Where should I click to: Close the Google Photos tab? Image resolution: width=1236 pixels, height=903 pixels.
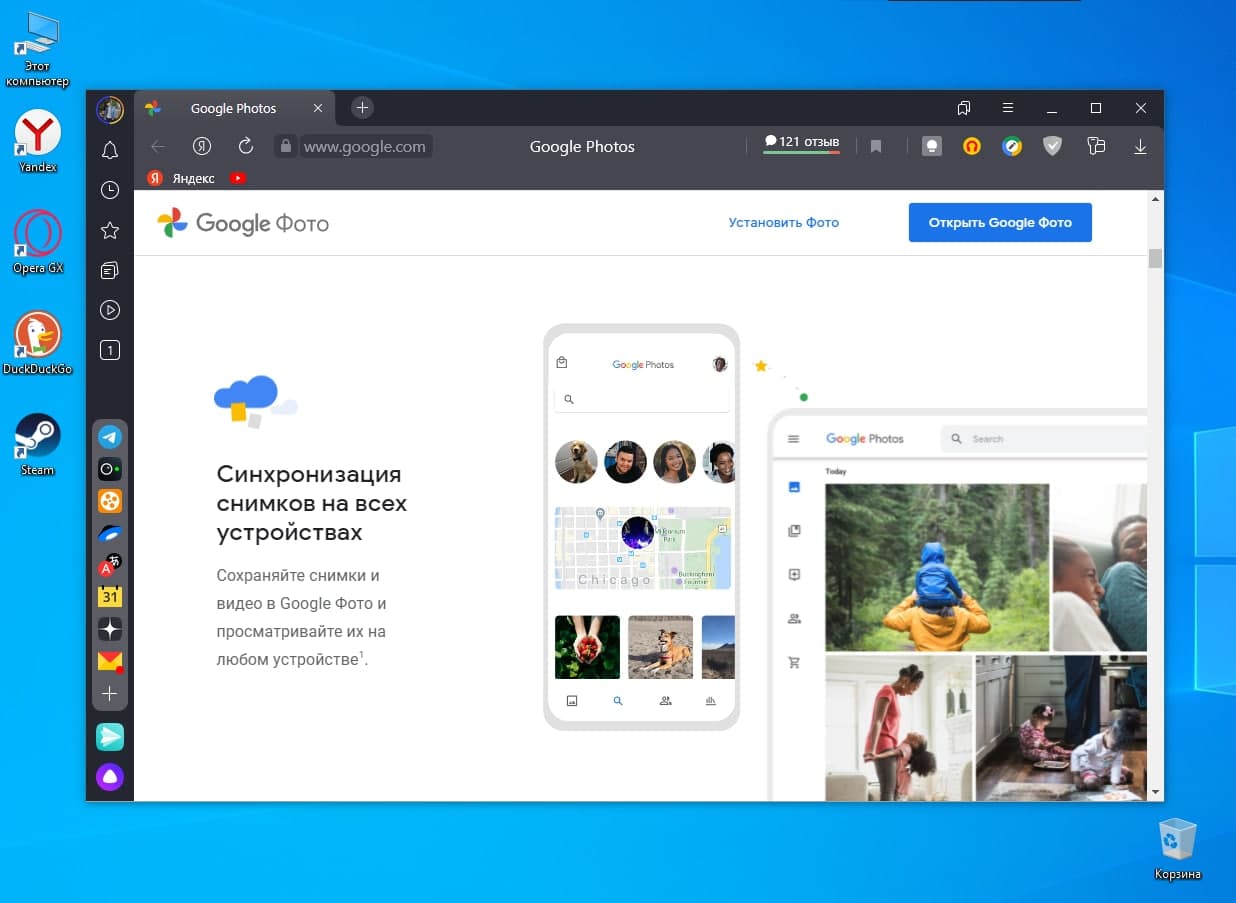pos(318,108)
